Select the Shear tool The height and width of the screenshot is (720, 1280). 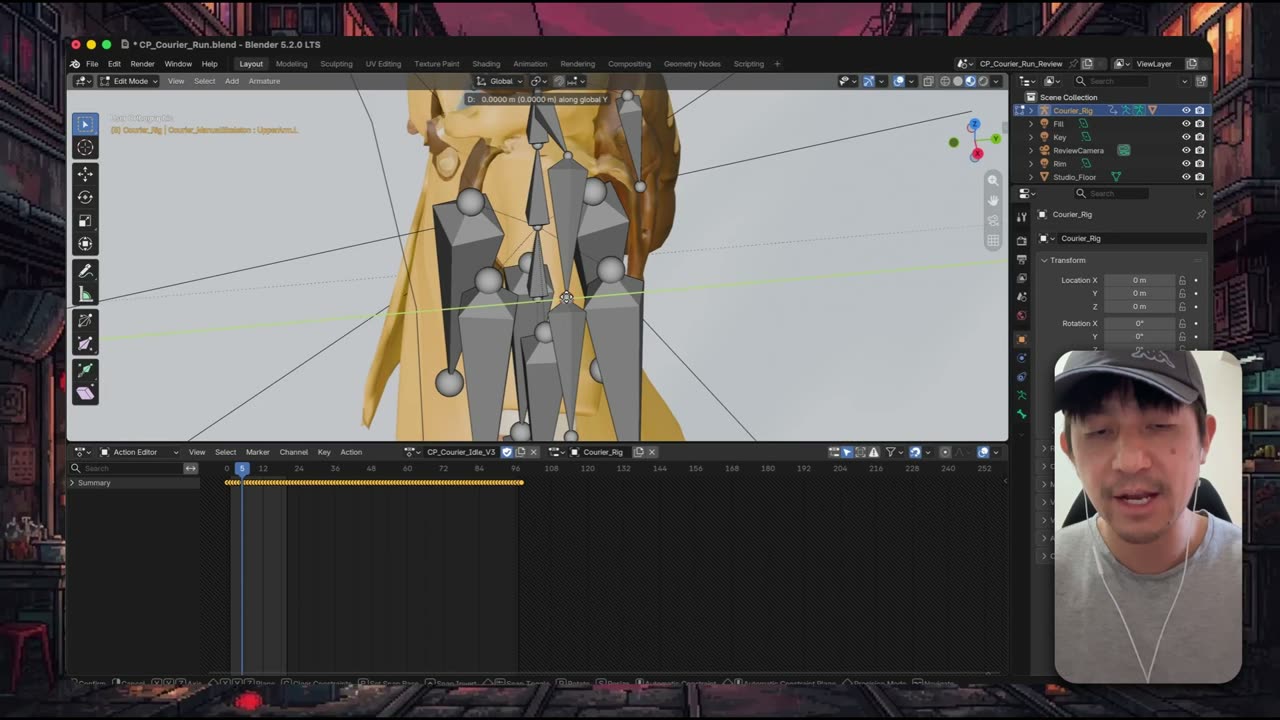click(x=85, y=393)
